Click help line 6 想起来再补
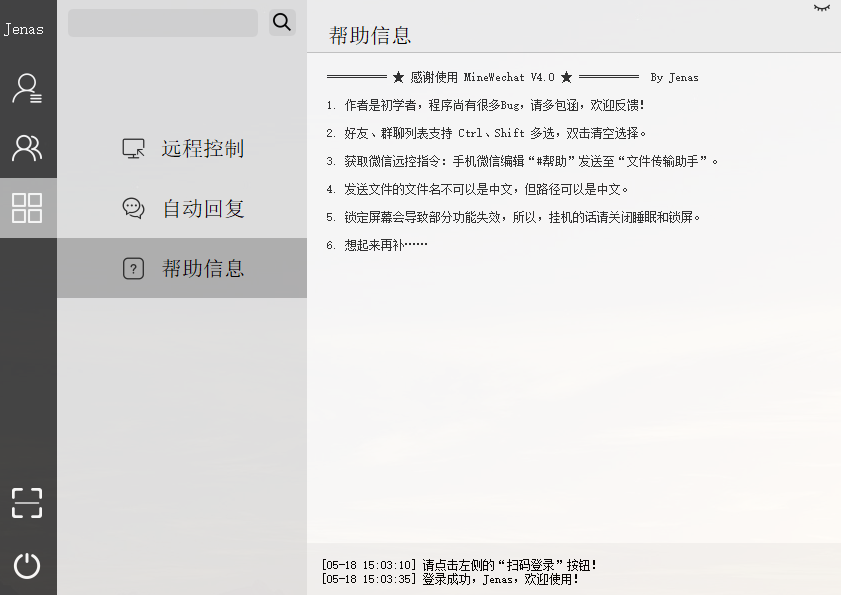This screenshot has height=595, width=841. coord(377,245)
